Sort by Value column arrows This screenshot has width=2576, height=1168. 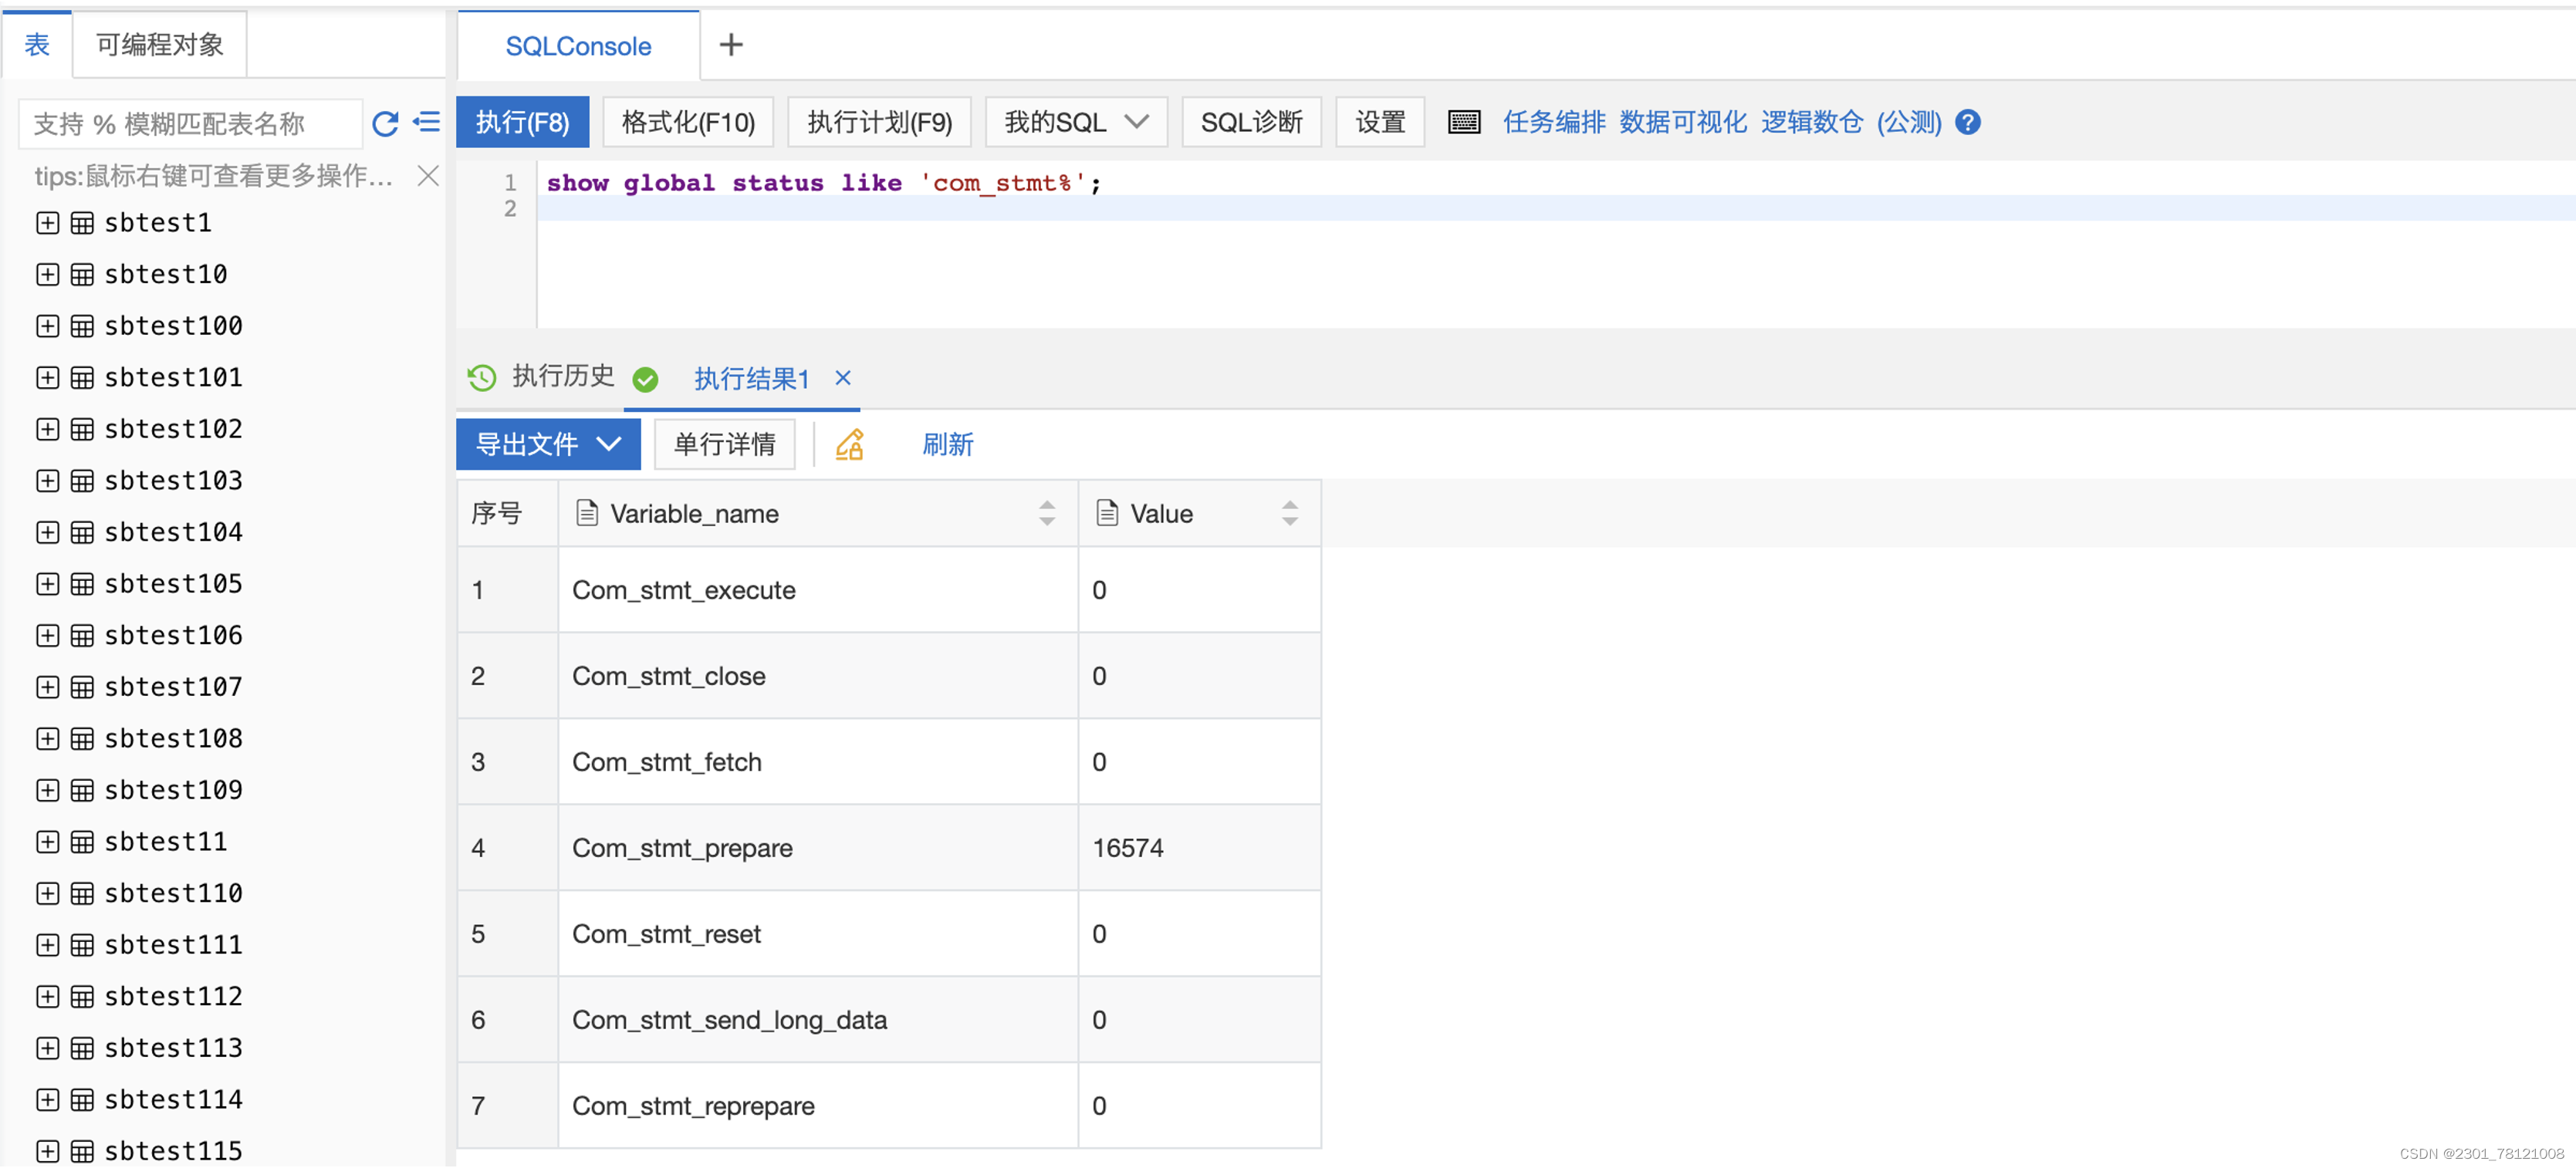(1290, 513)
